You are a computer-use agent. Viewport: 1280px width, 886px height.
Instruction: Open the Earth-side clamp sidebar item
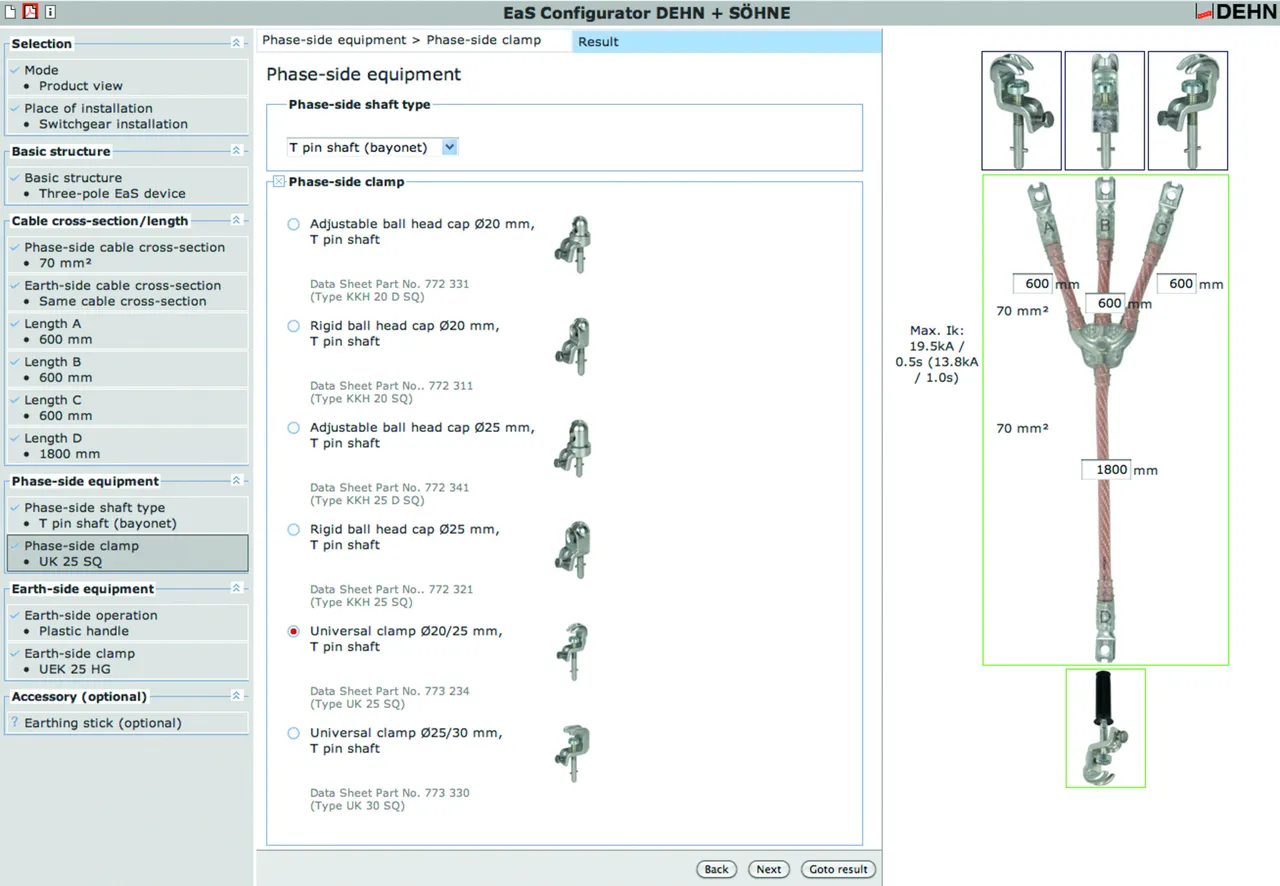coord(126,661)
